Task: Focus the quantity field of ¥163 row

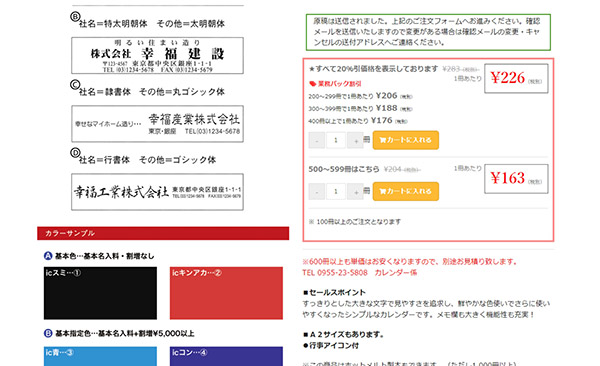Action: click(x=336, y=191)
